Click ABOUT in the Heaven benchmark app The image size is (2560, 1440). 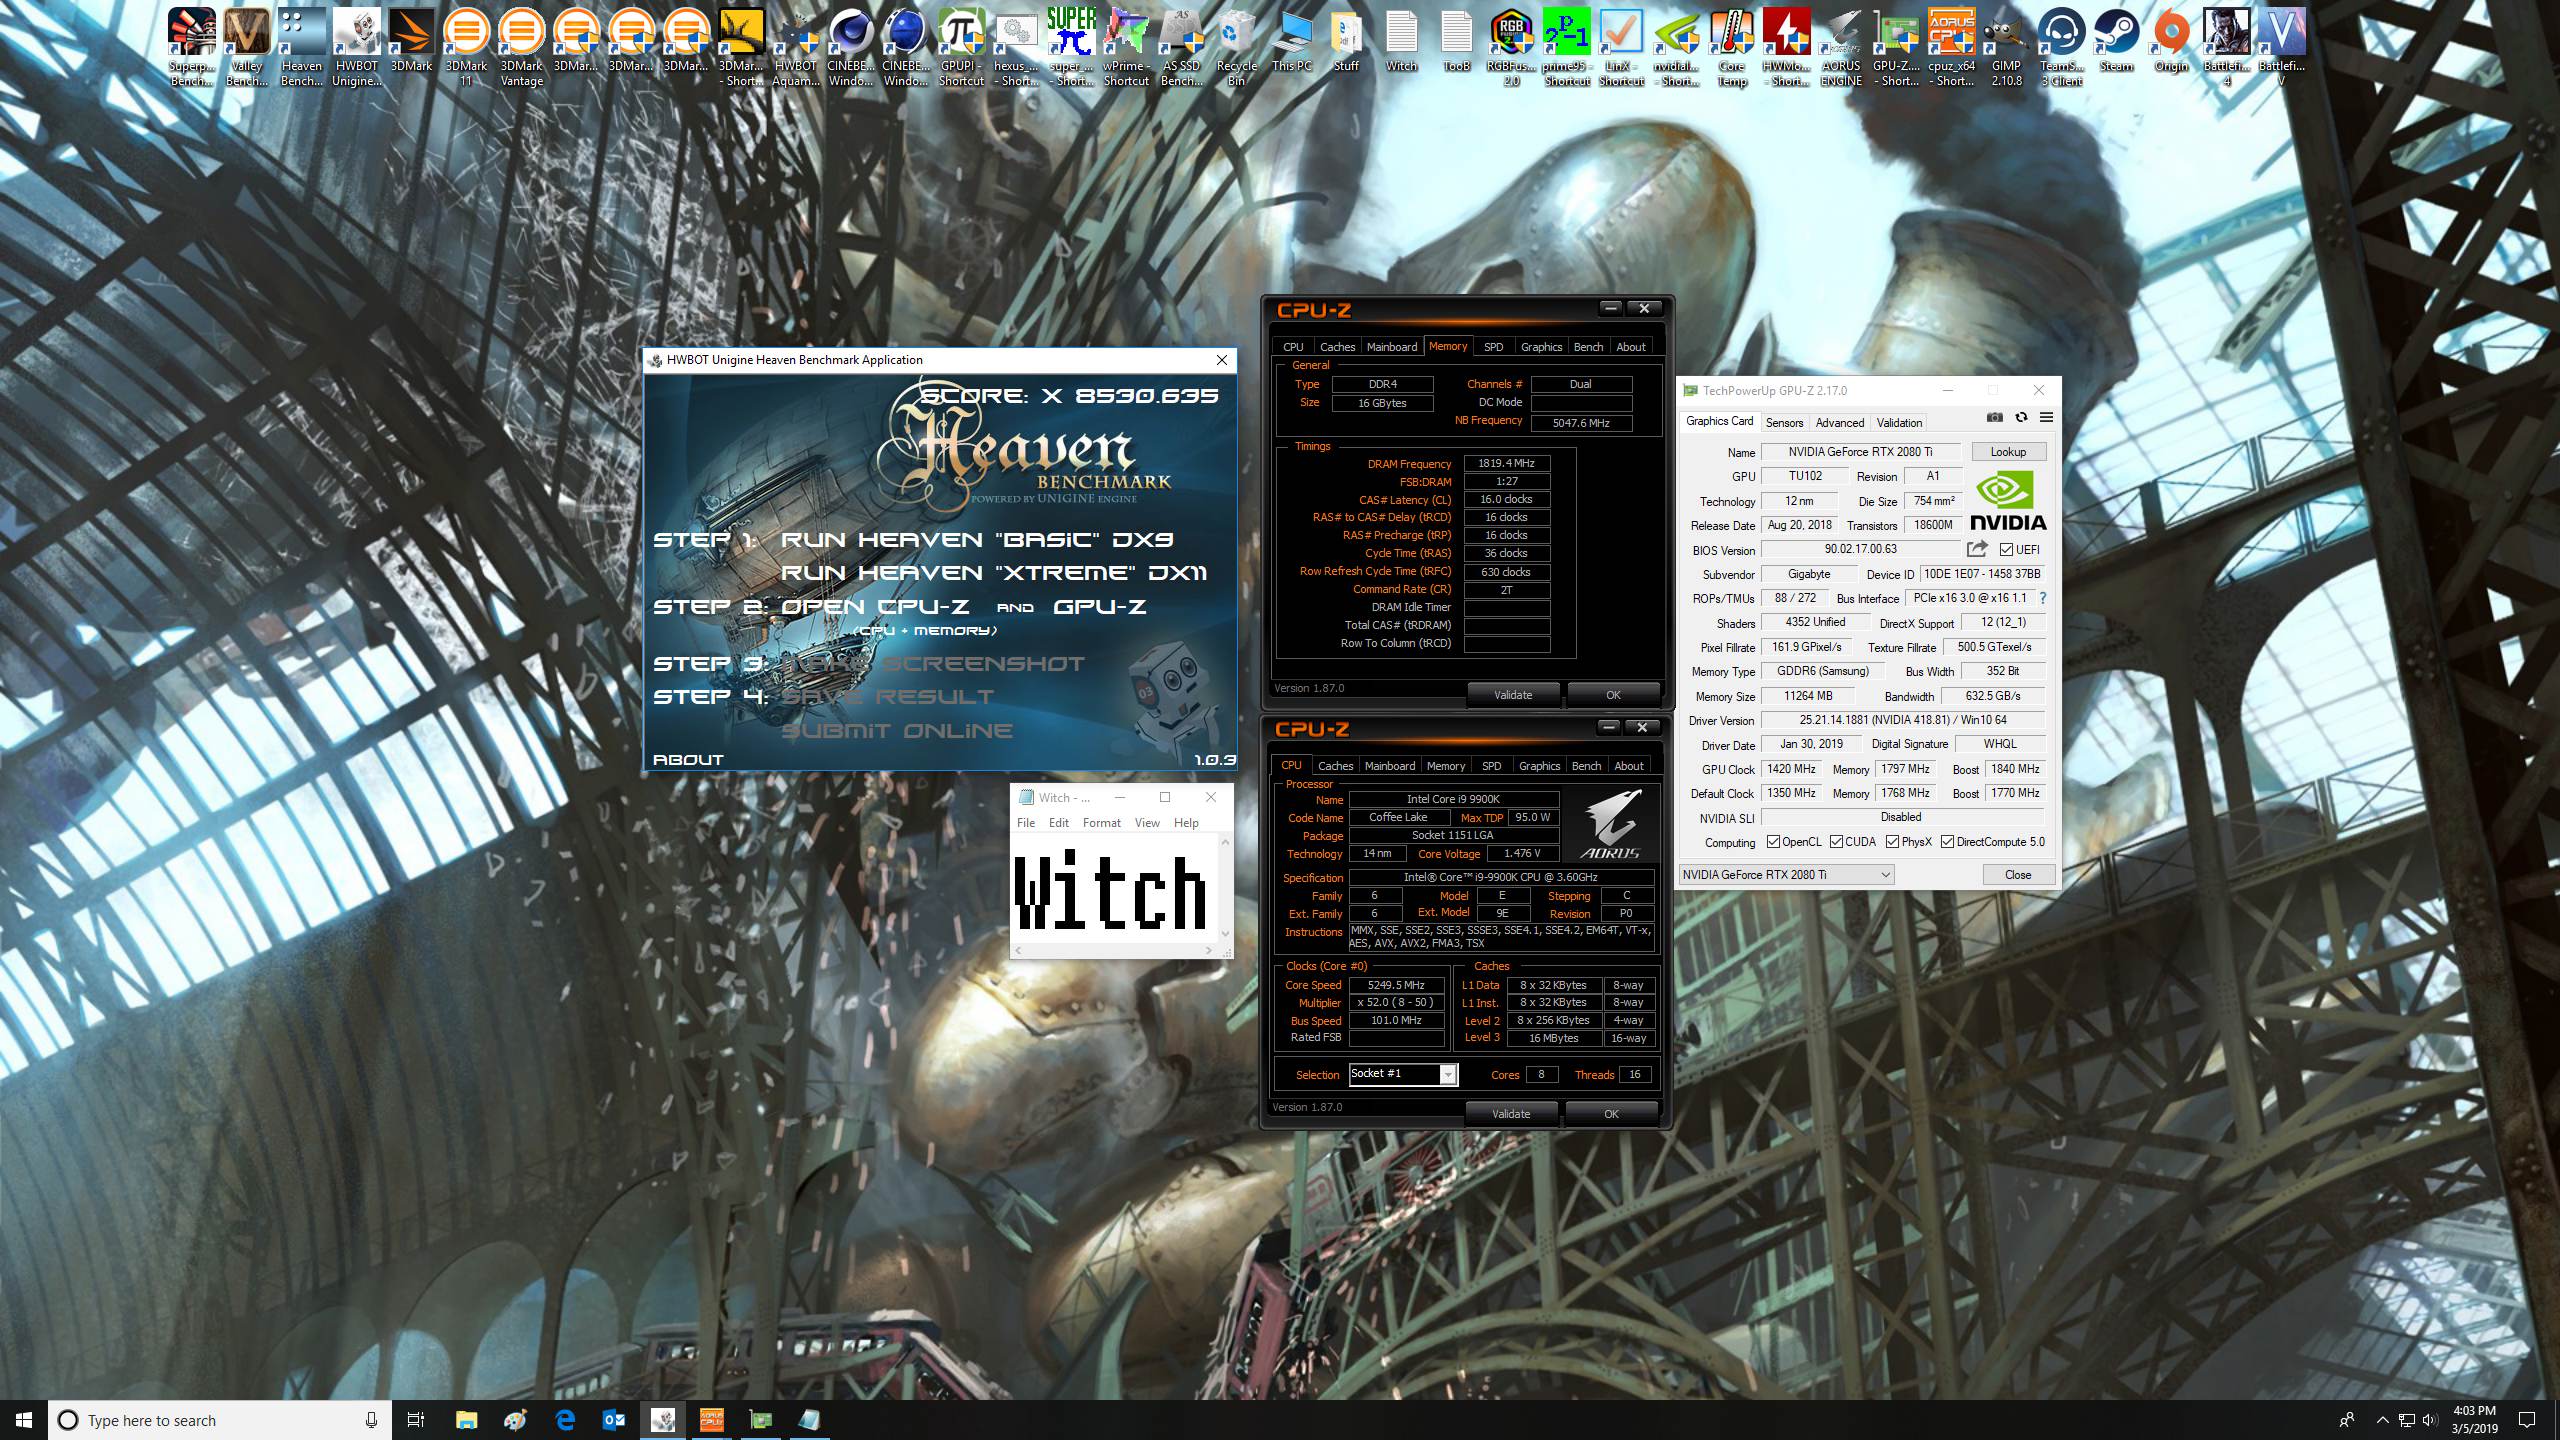click(x=688, y=760)
